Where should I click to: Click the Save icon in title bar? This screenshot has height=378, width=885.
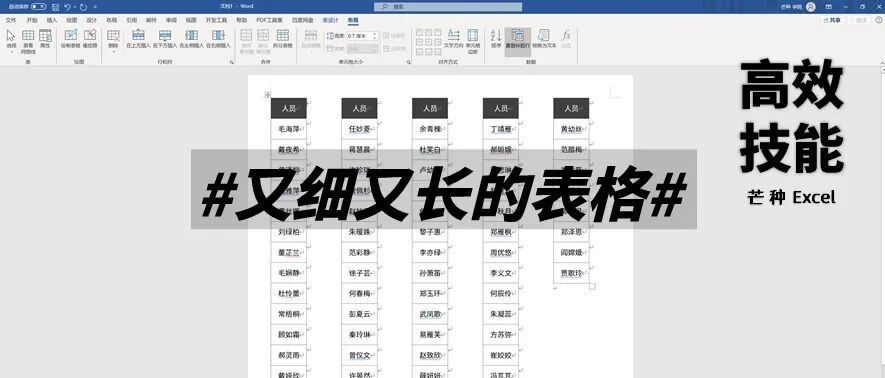click(55, 7)
